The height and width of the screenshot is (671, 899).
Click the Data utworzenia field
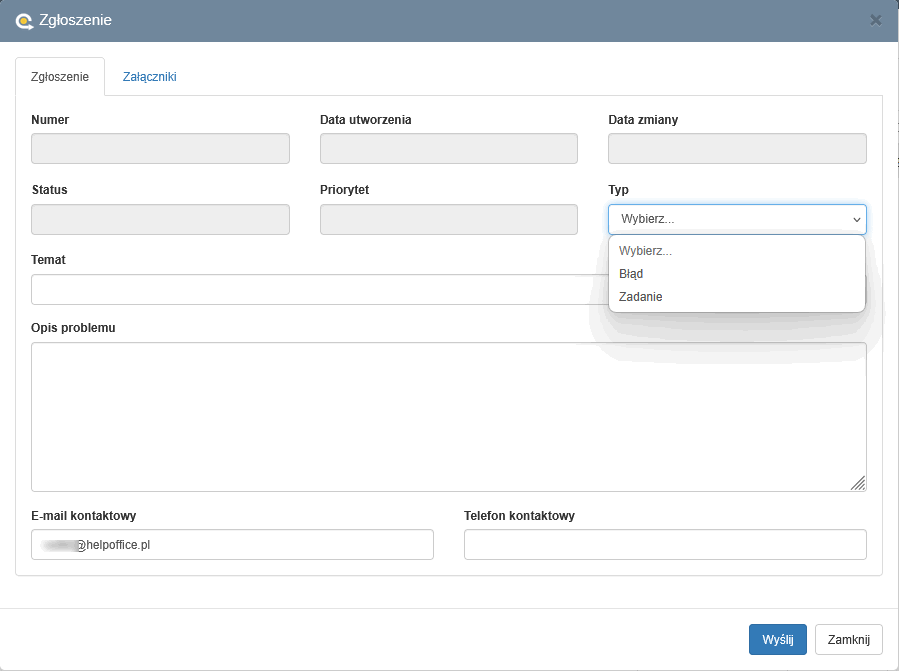coord(448,149)
